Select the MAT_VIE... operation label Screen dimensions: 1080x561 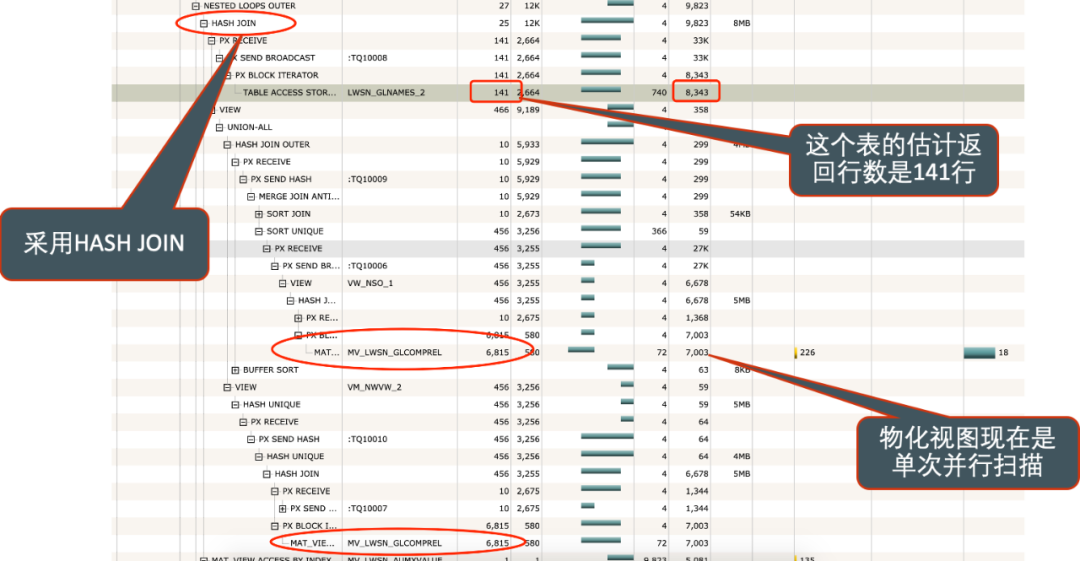[312, 543]
